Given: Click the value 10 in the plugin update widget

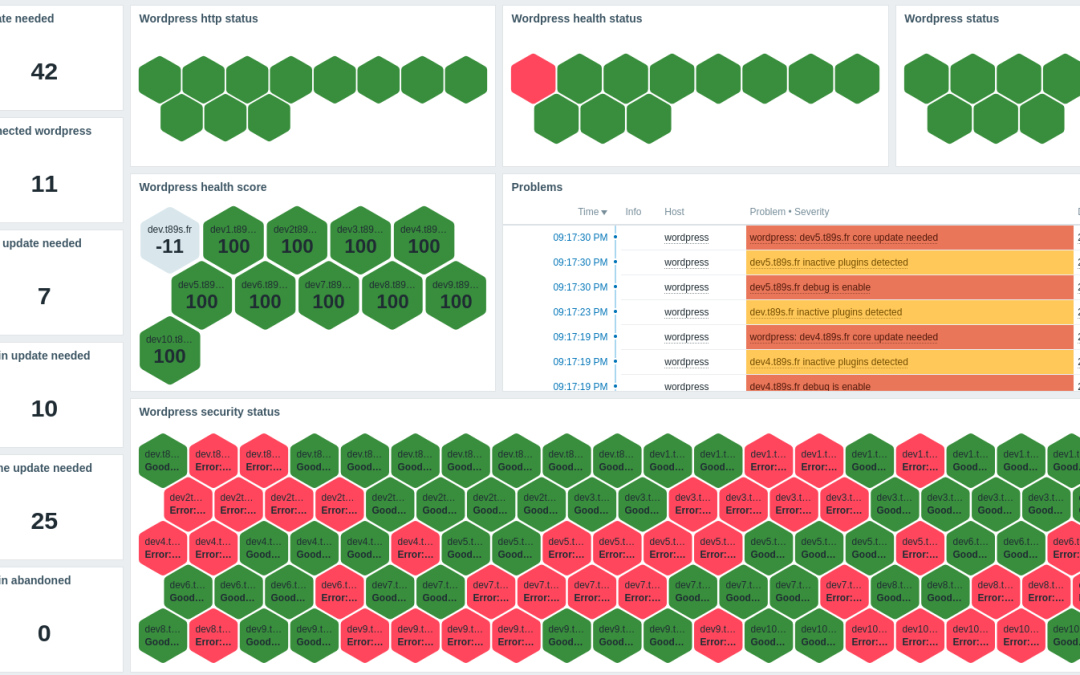Looking at the screenshot, I should [x=44, y=408].
